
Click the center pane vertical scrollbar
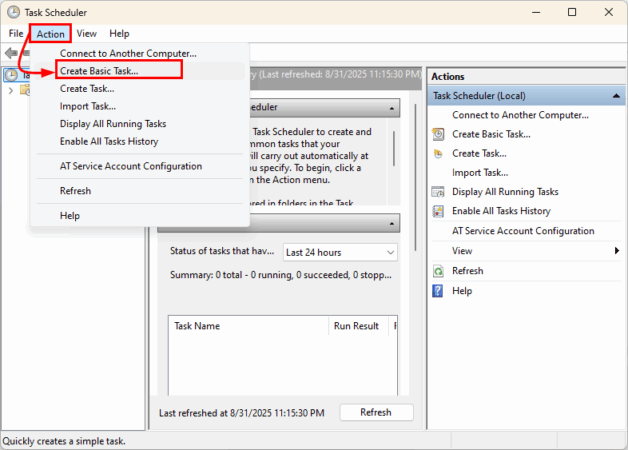[415, 178]
